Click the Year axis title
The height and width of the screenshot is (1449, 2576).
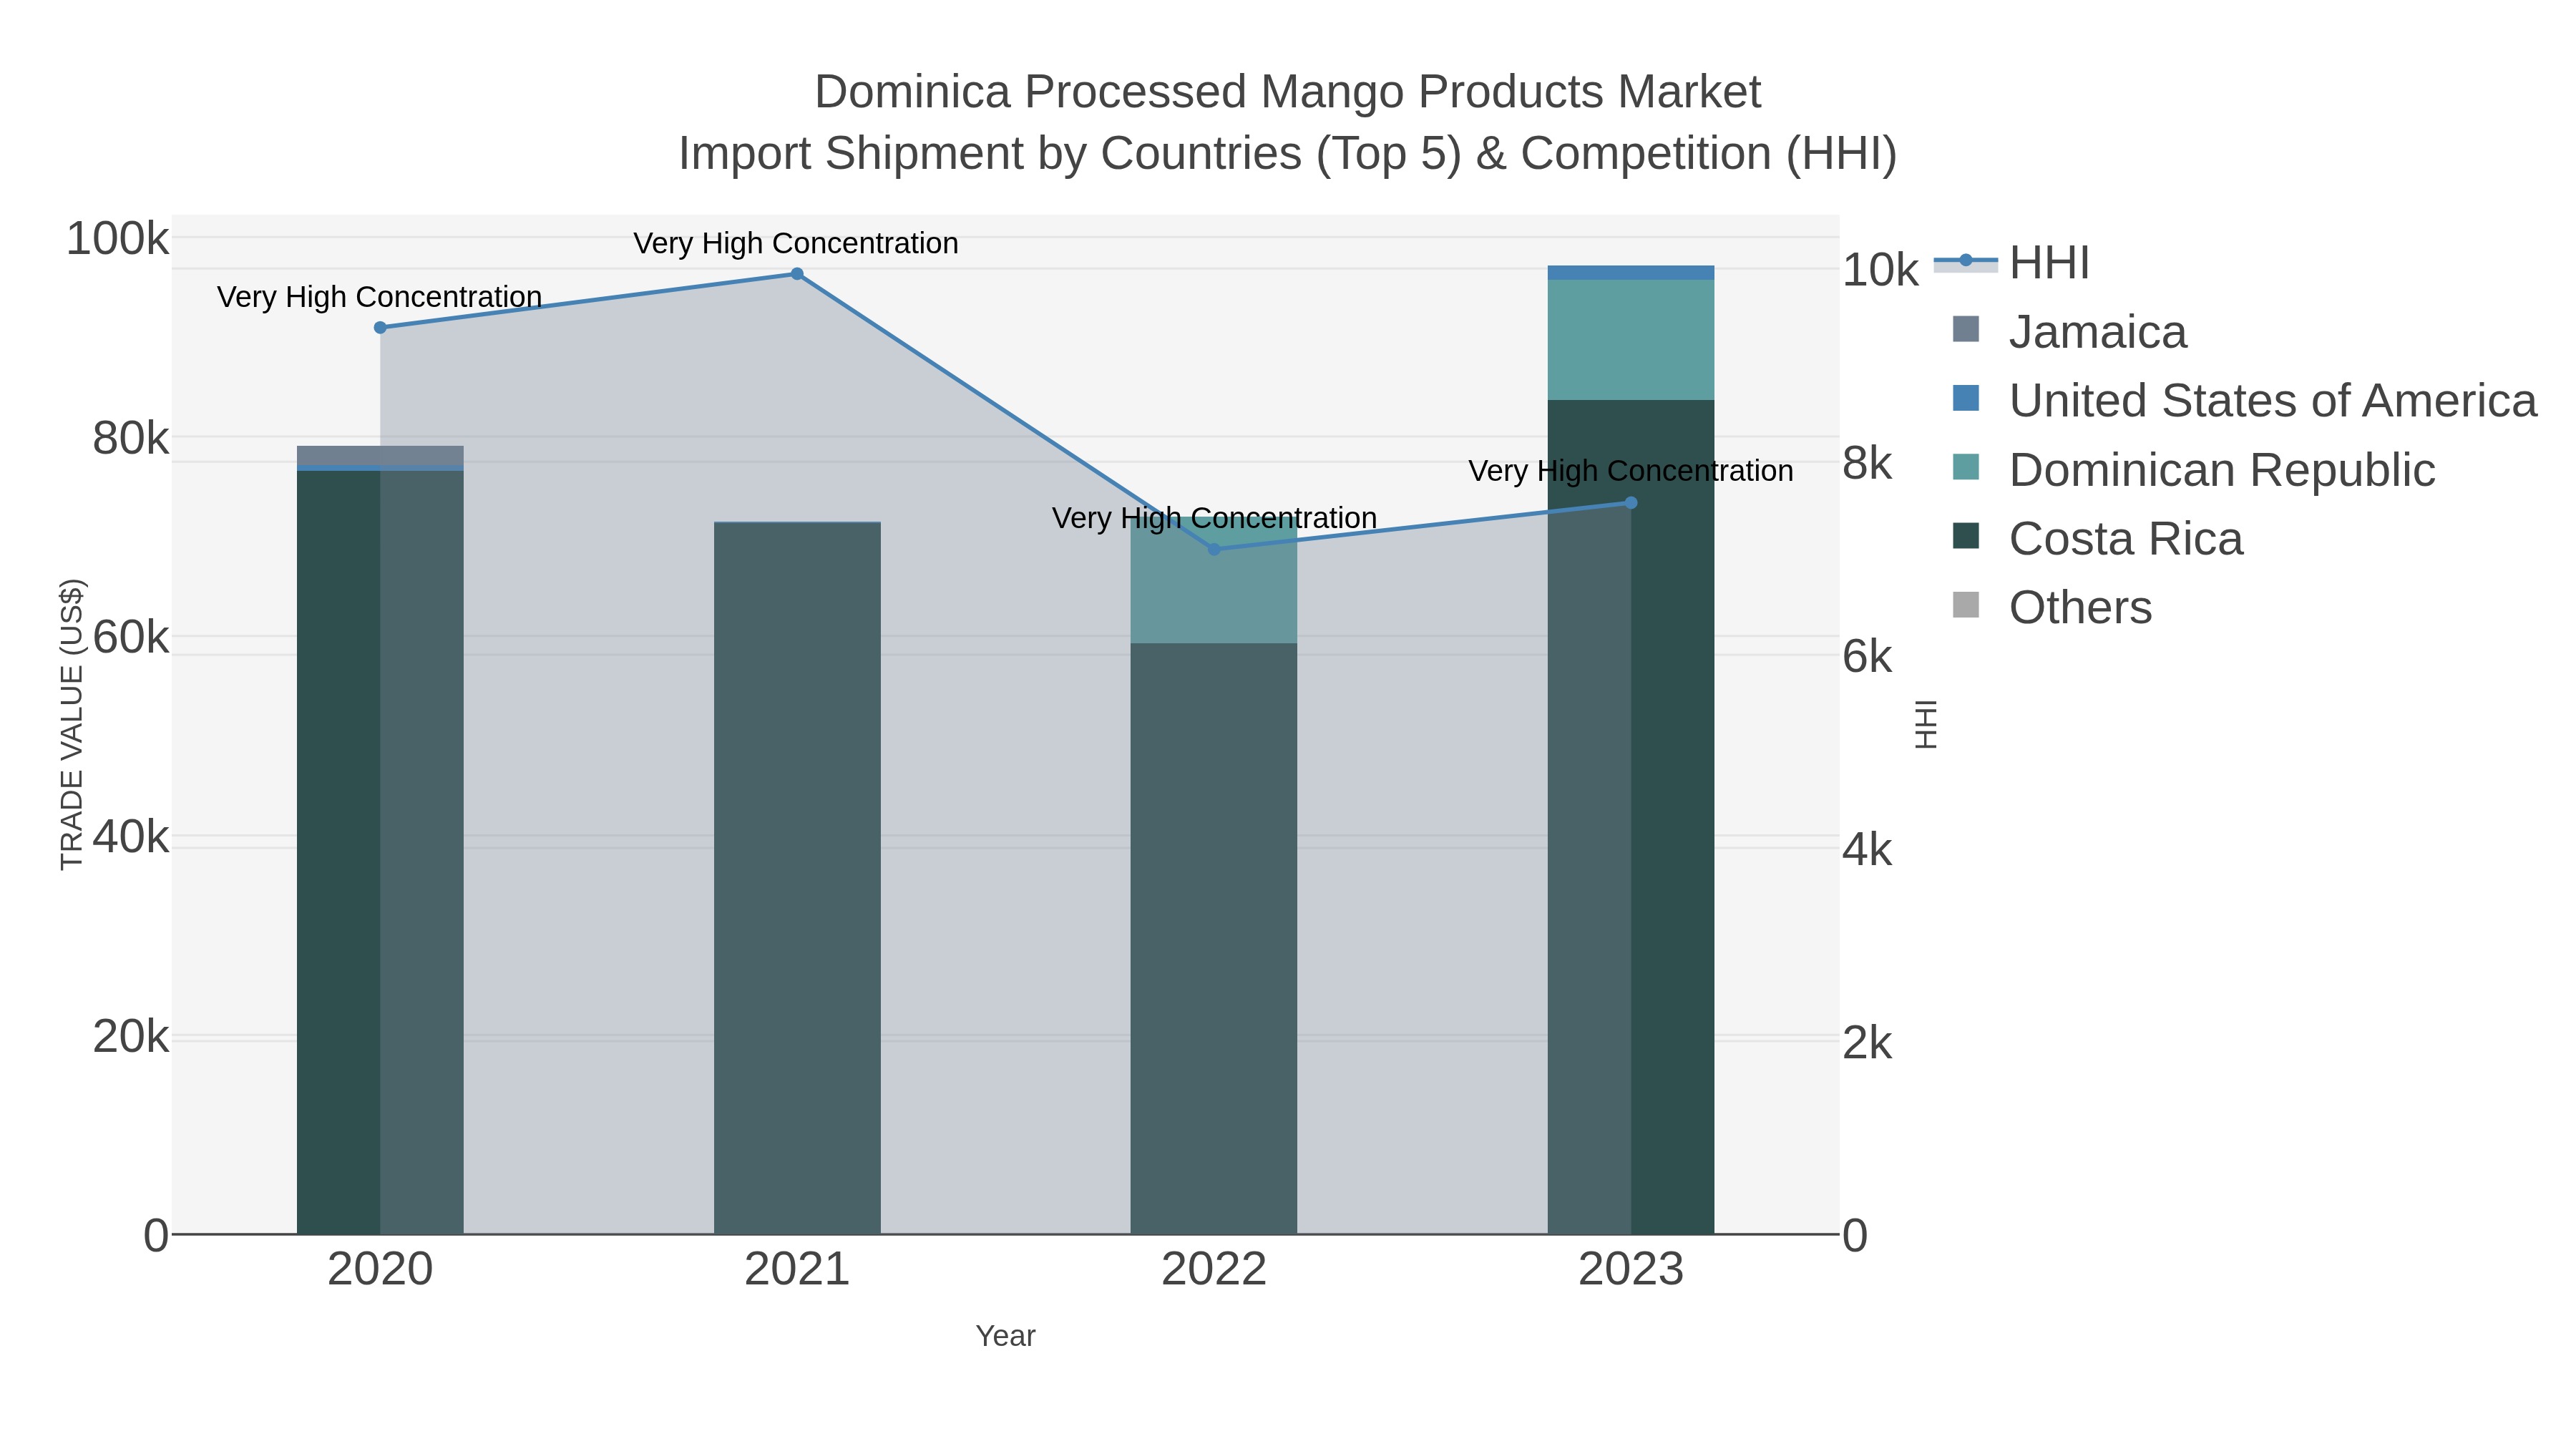1006,1336
